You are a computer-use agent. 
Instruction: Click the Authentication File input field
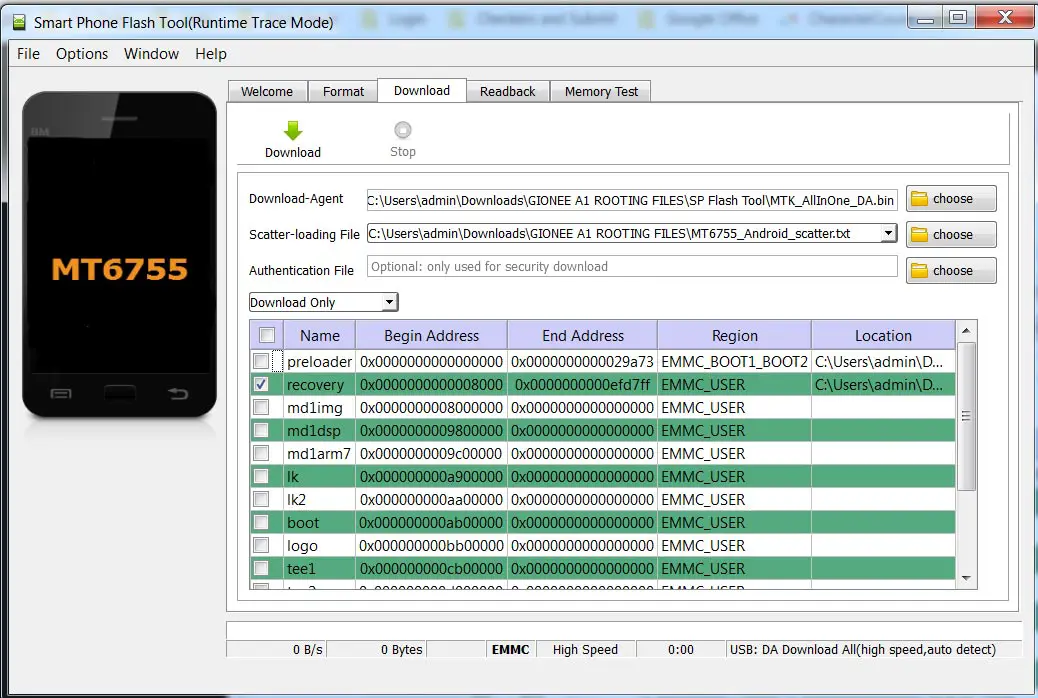(632, 266)
